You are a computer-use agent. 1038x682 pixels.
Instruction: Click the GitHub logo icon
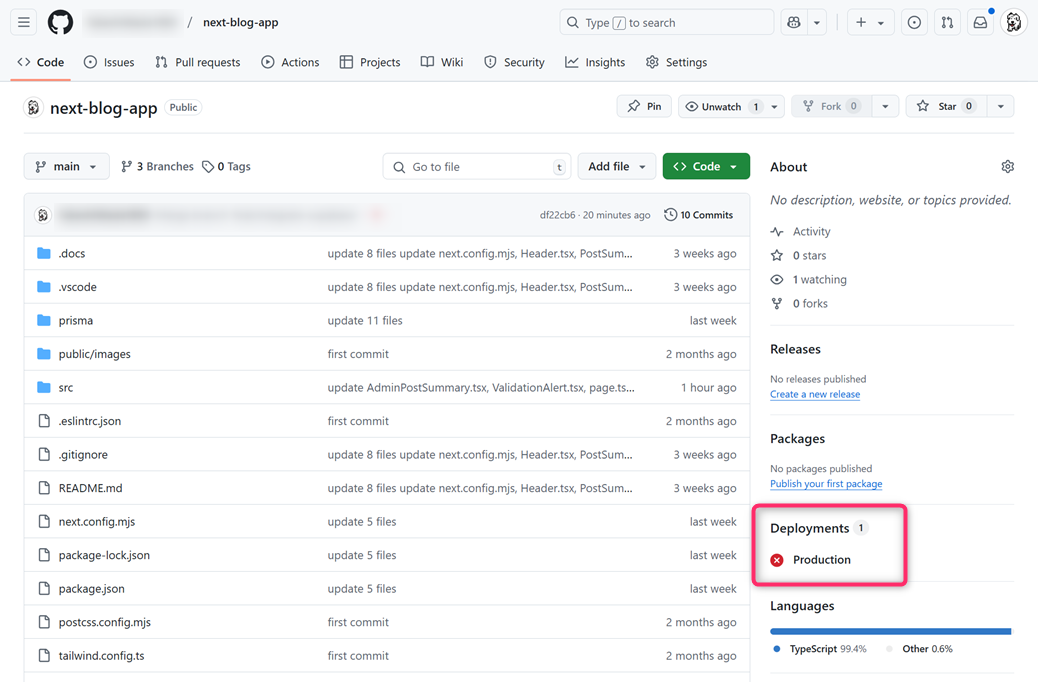60,22
